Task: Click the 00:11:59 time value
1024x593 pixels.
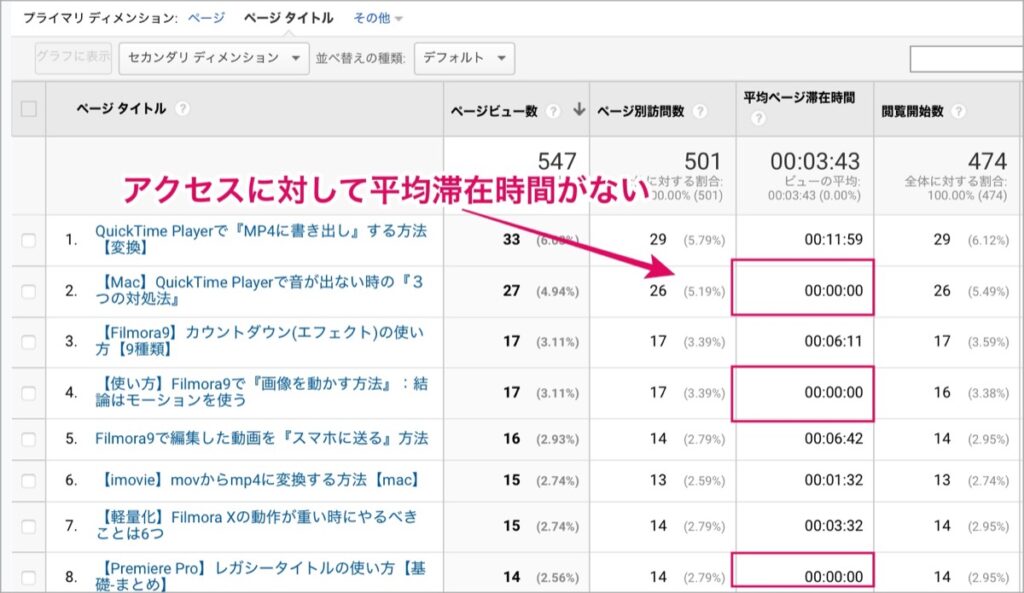Action: [833, 240]
